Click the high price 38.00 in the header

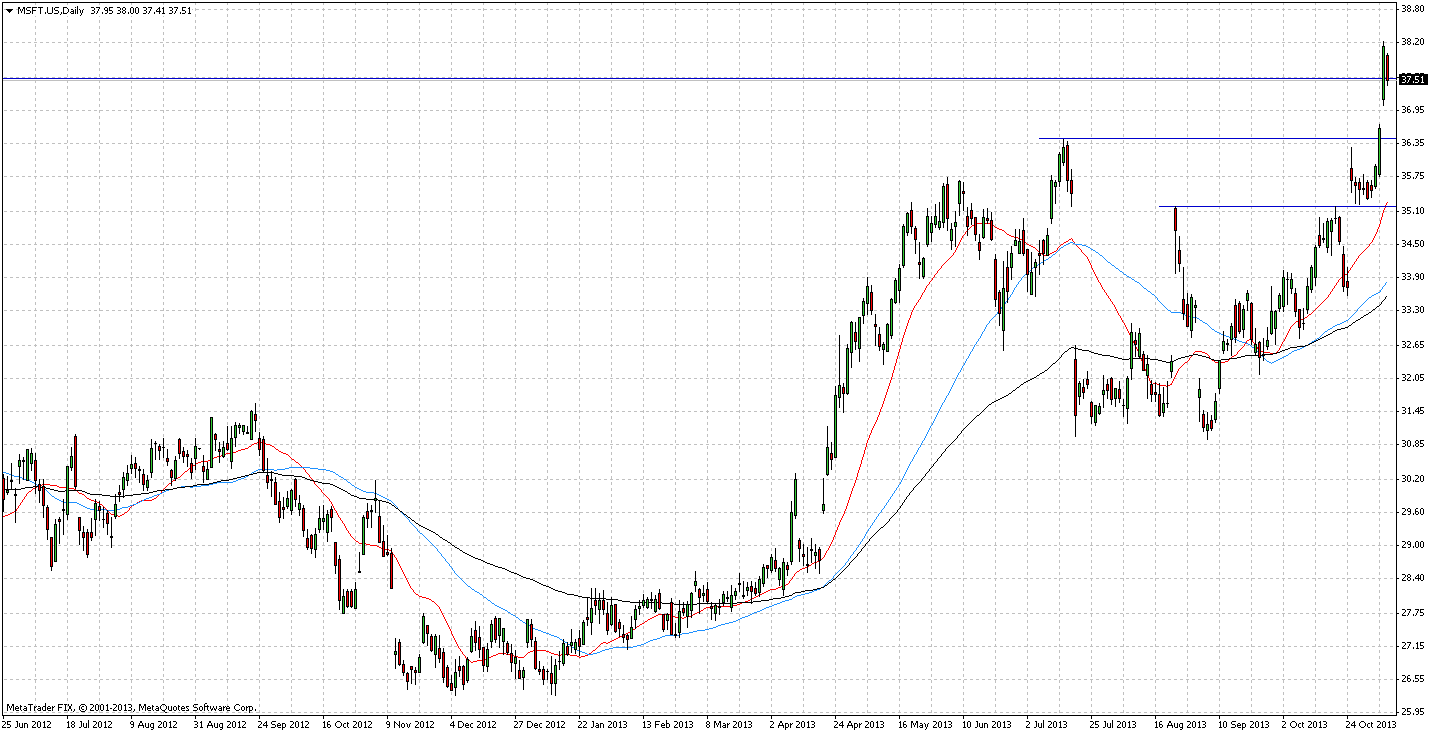click(x=129, y=10)
